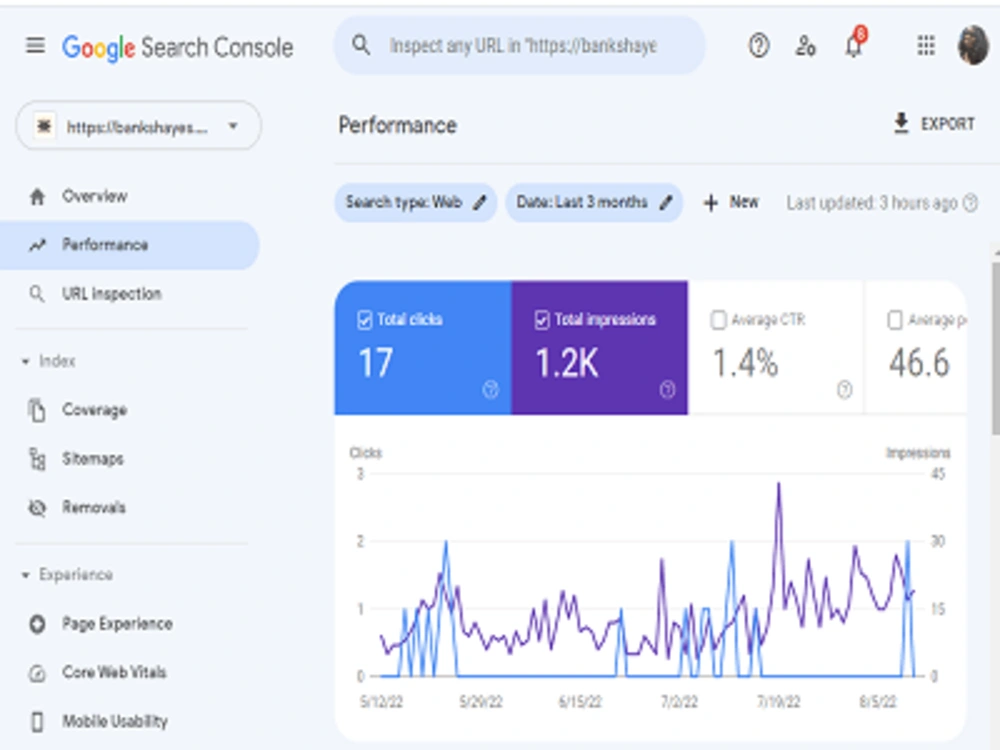Viewport: 1000px width, 750px height.
Task: Open Mobile Usability report
Action: [x=115, y=721]
